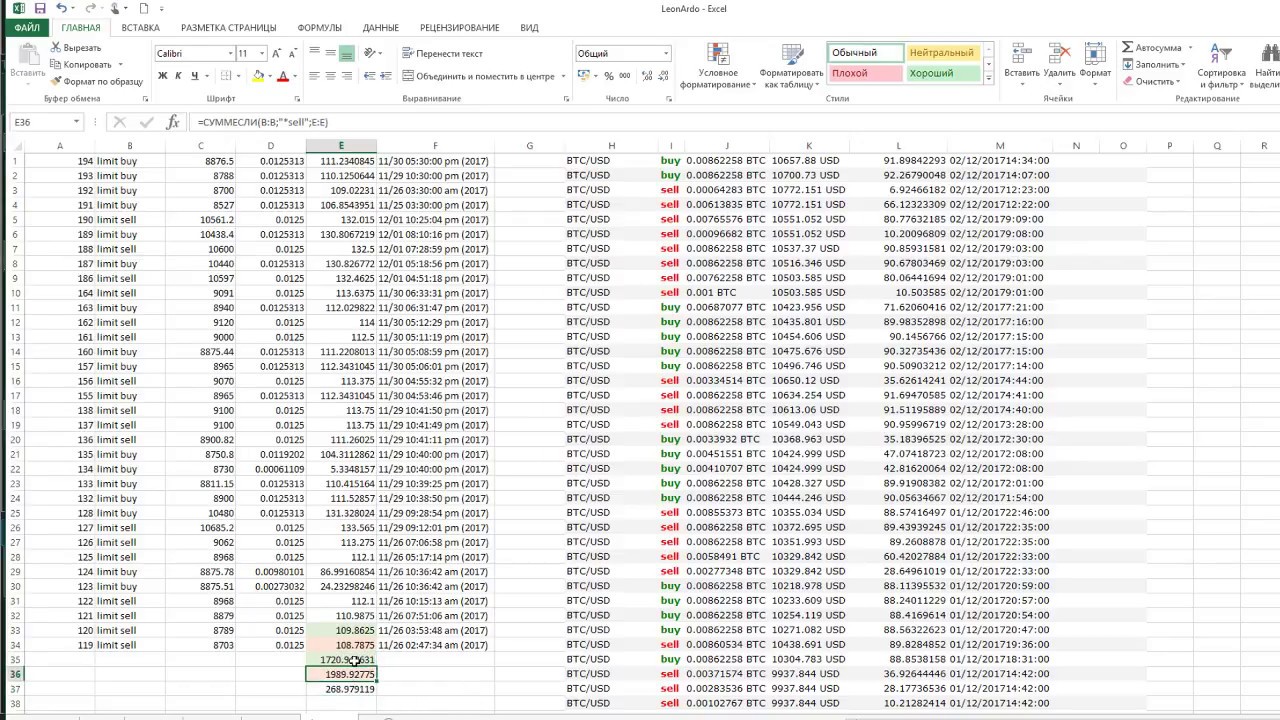This screenshot has height=720, width=1280.
Task: Click Очистить clear button
Action: pyautogui.click(x=1150, y=81)
